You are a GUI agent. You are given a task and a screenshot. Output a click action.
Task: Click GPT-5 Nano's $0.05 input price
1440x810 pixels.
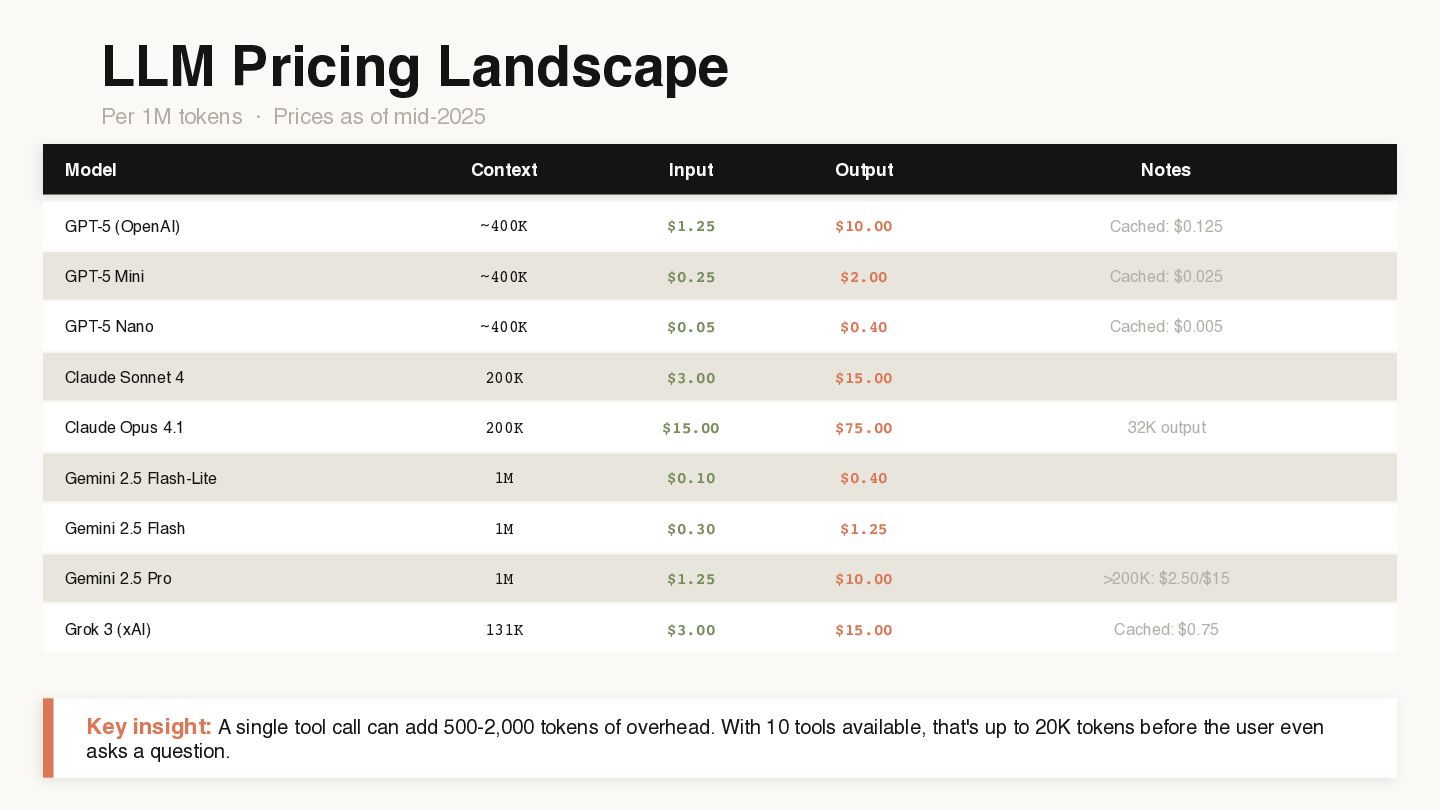point(691,327)
